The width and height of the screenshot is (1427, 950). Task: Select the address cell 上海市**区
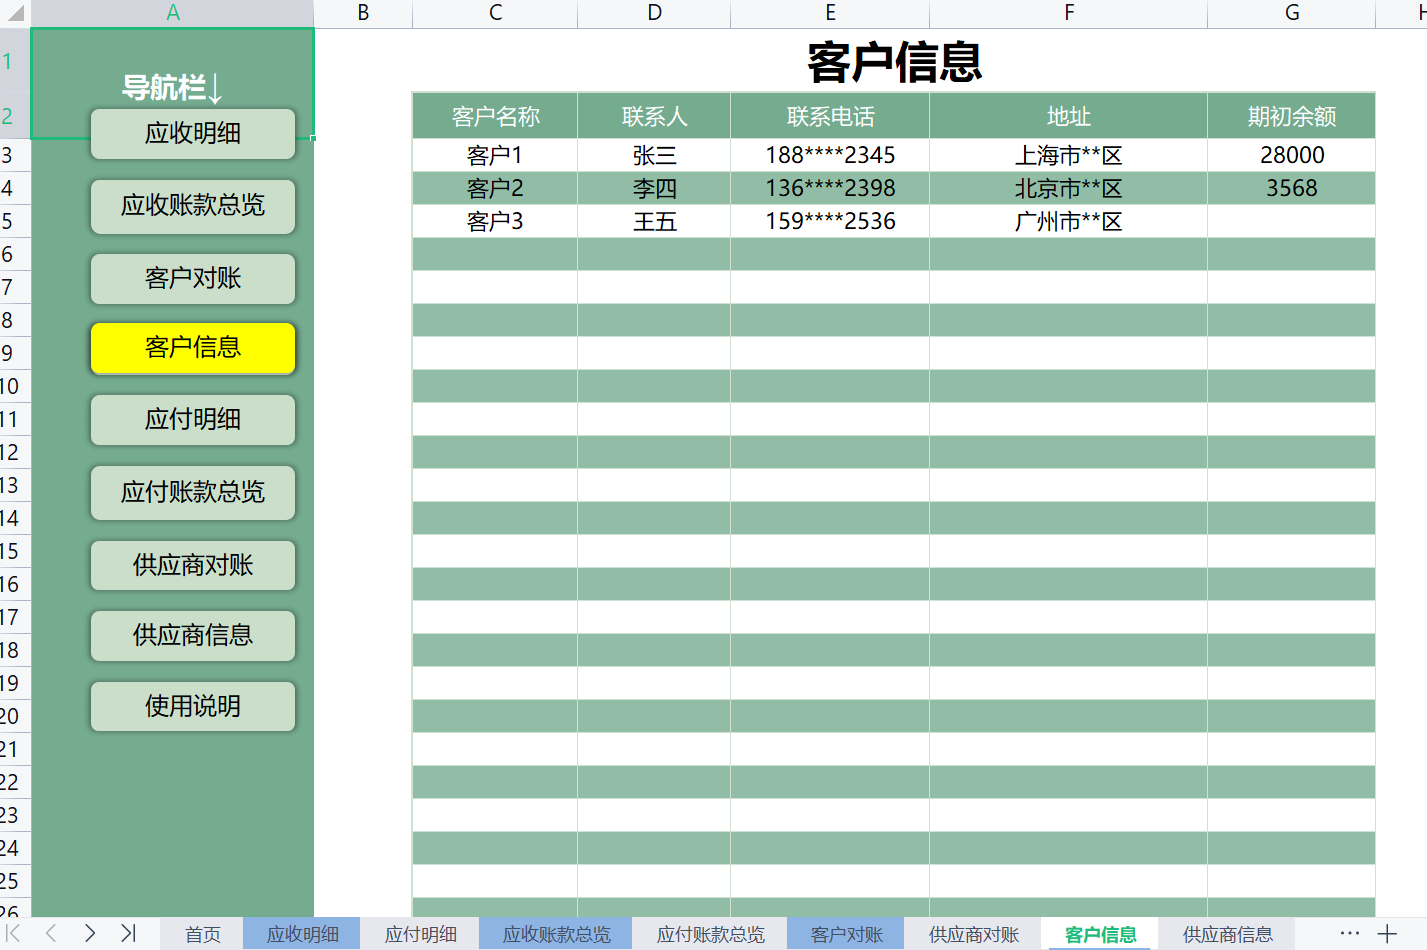(1068, 155)
